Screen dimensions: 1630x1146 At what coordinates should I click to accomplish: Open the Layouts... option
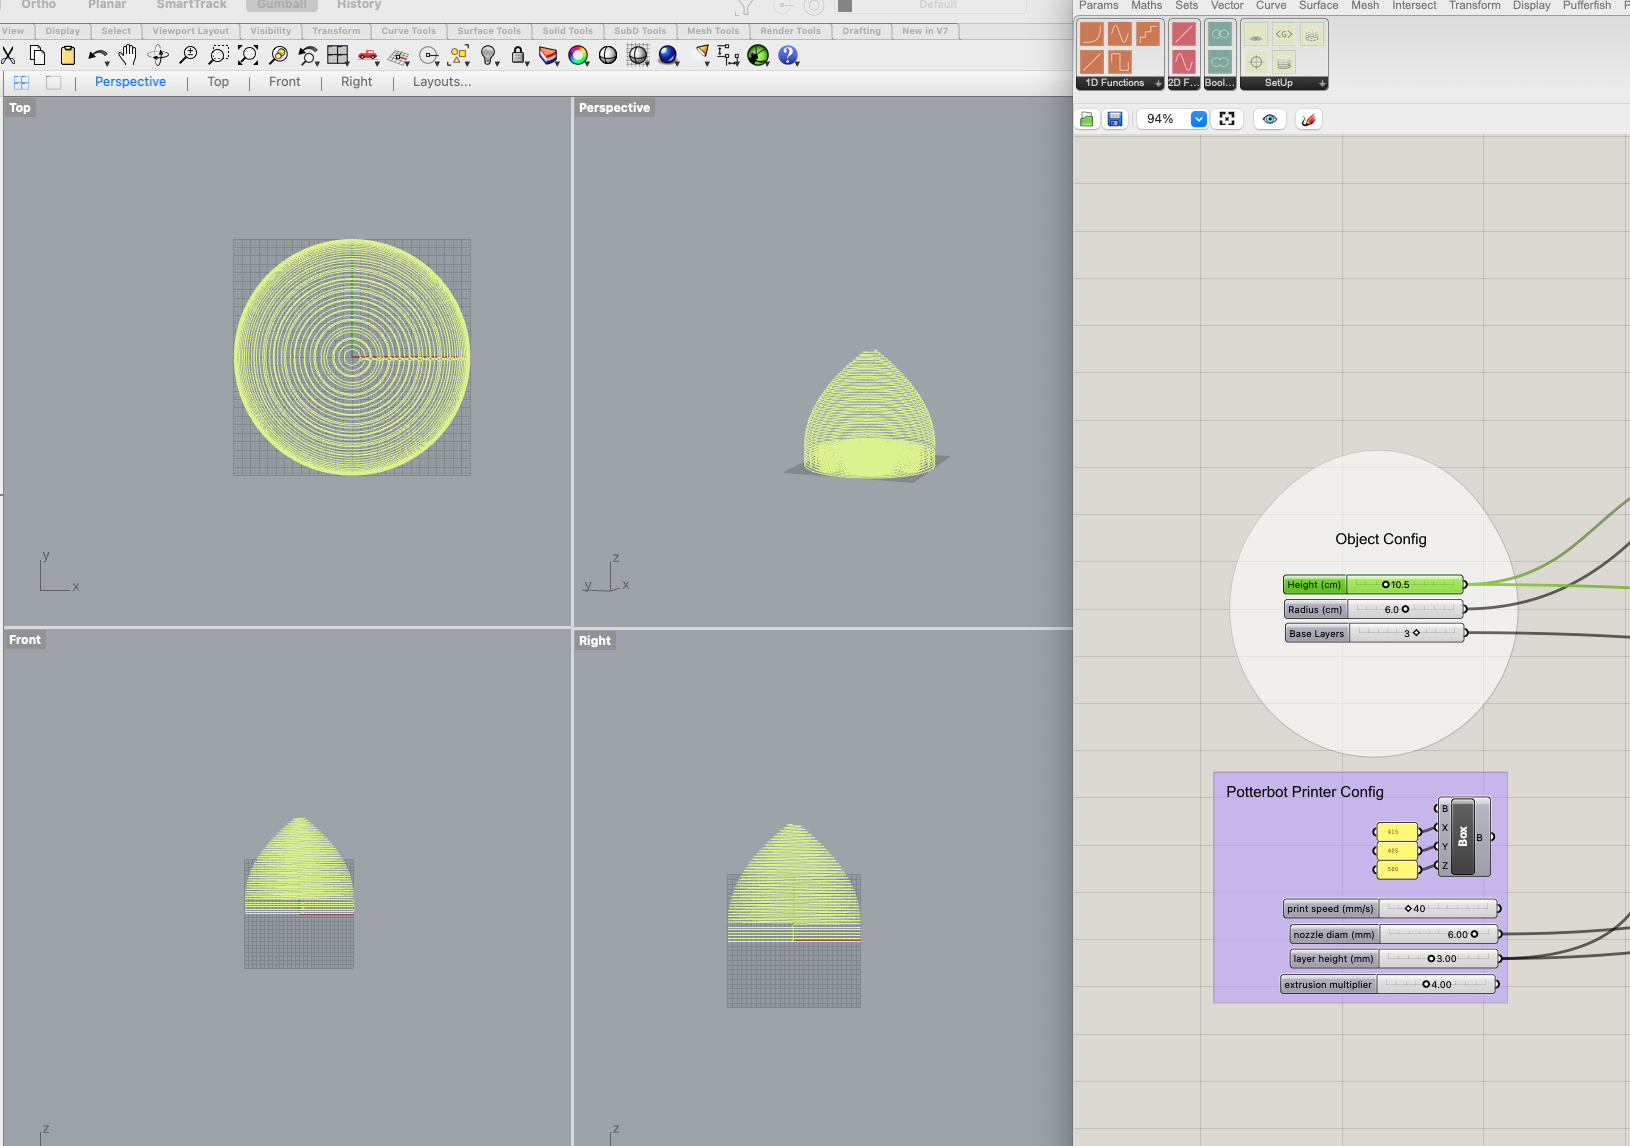441,82
